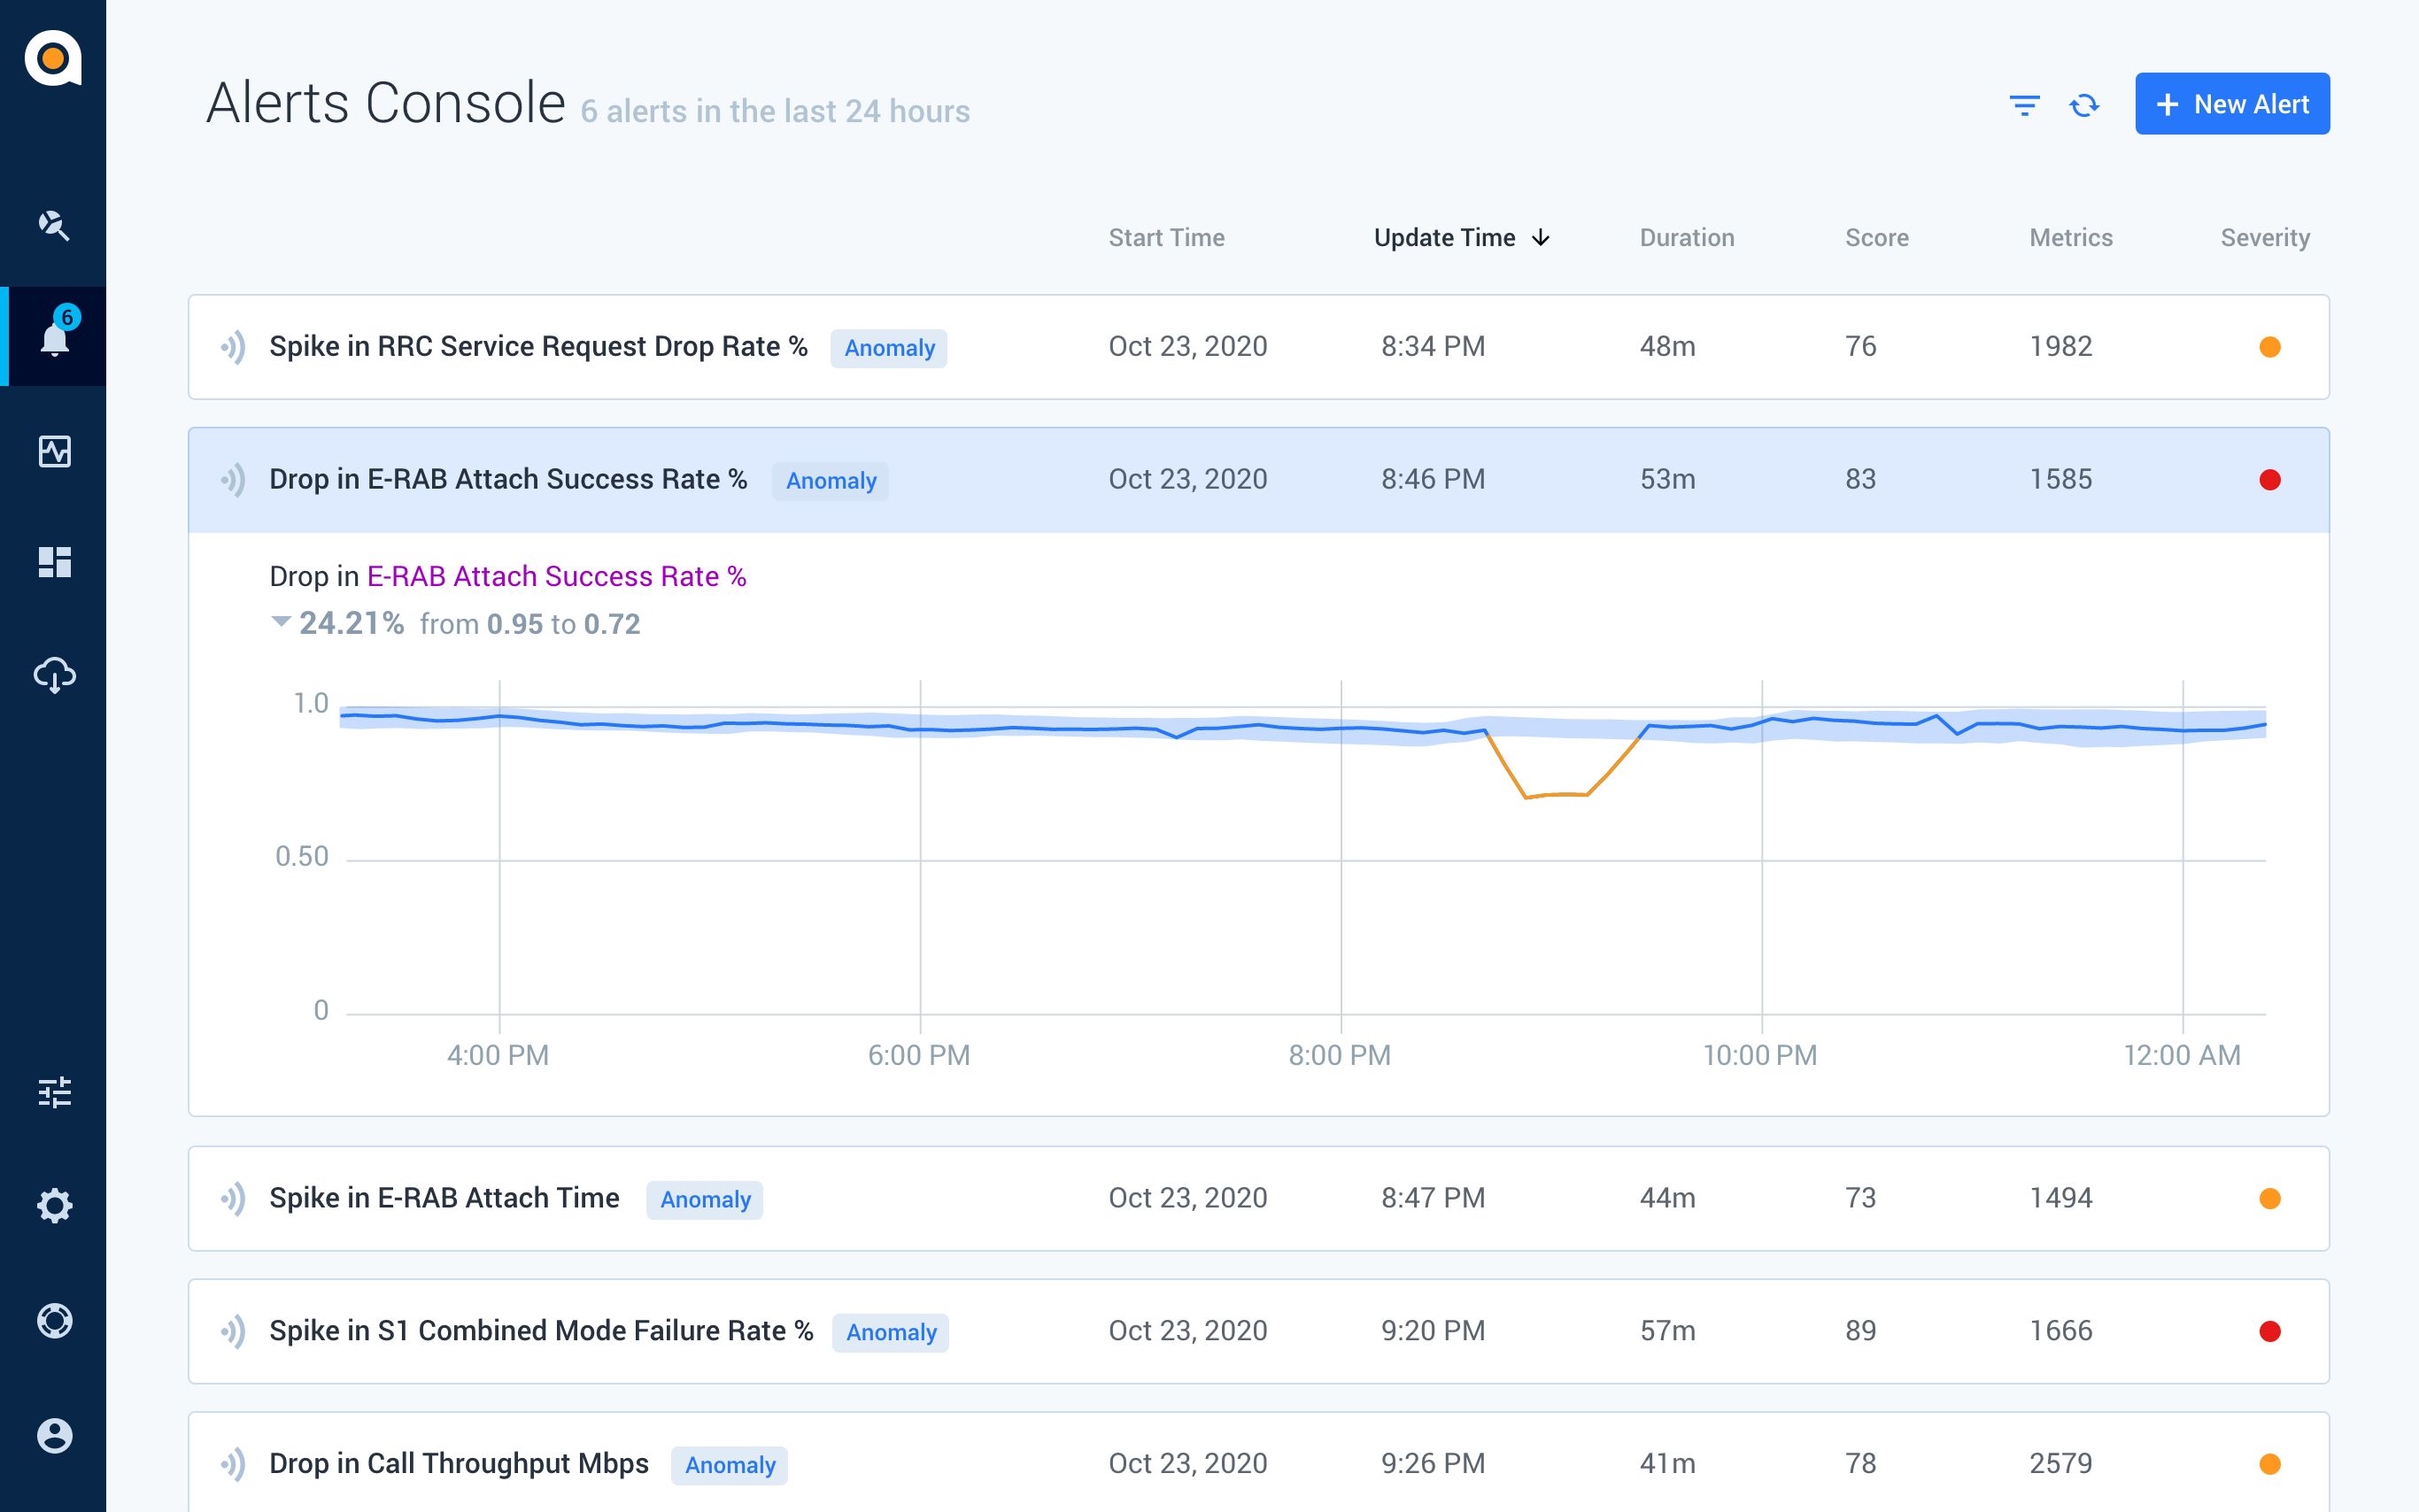
Task: Open the E-RAB Attach Success Rate % metric link
Action: coord(556,577)
